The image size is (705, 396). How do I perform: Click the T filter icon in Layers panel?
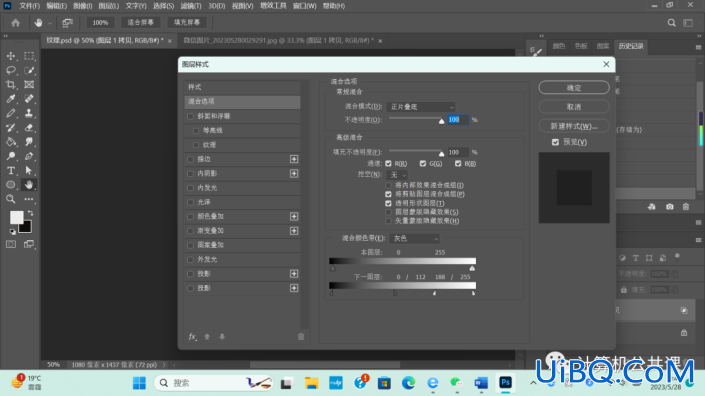click(x=636, y=258)
